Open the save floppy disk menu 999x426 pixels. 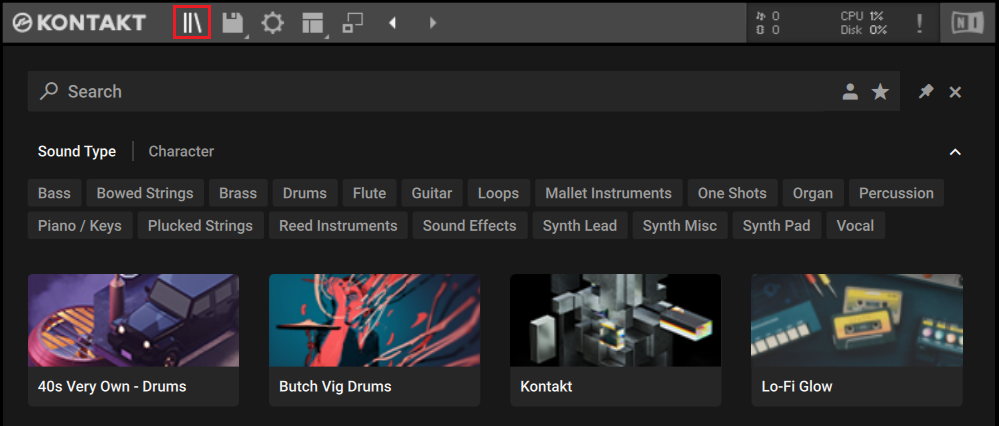click(x=233, y=24)
